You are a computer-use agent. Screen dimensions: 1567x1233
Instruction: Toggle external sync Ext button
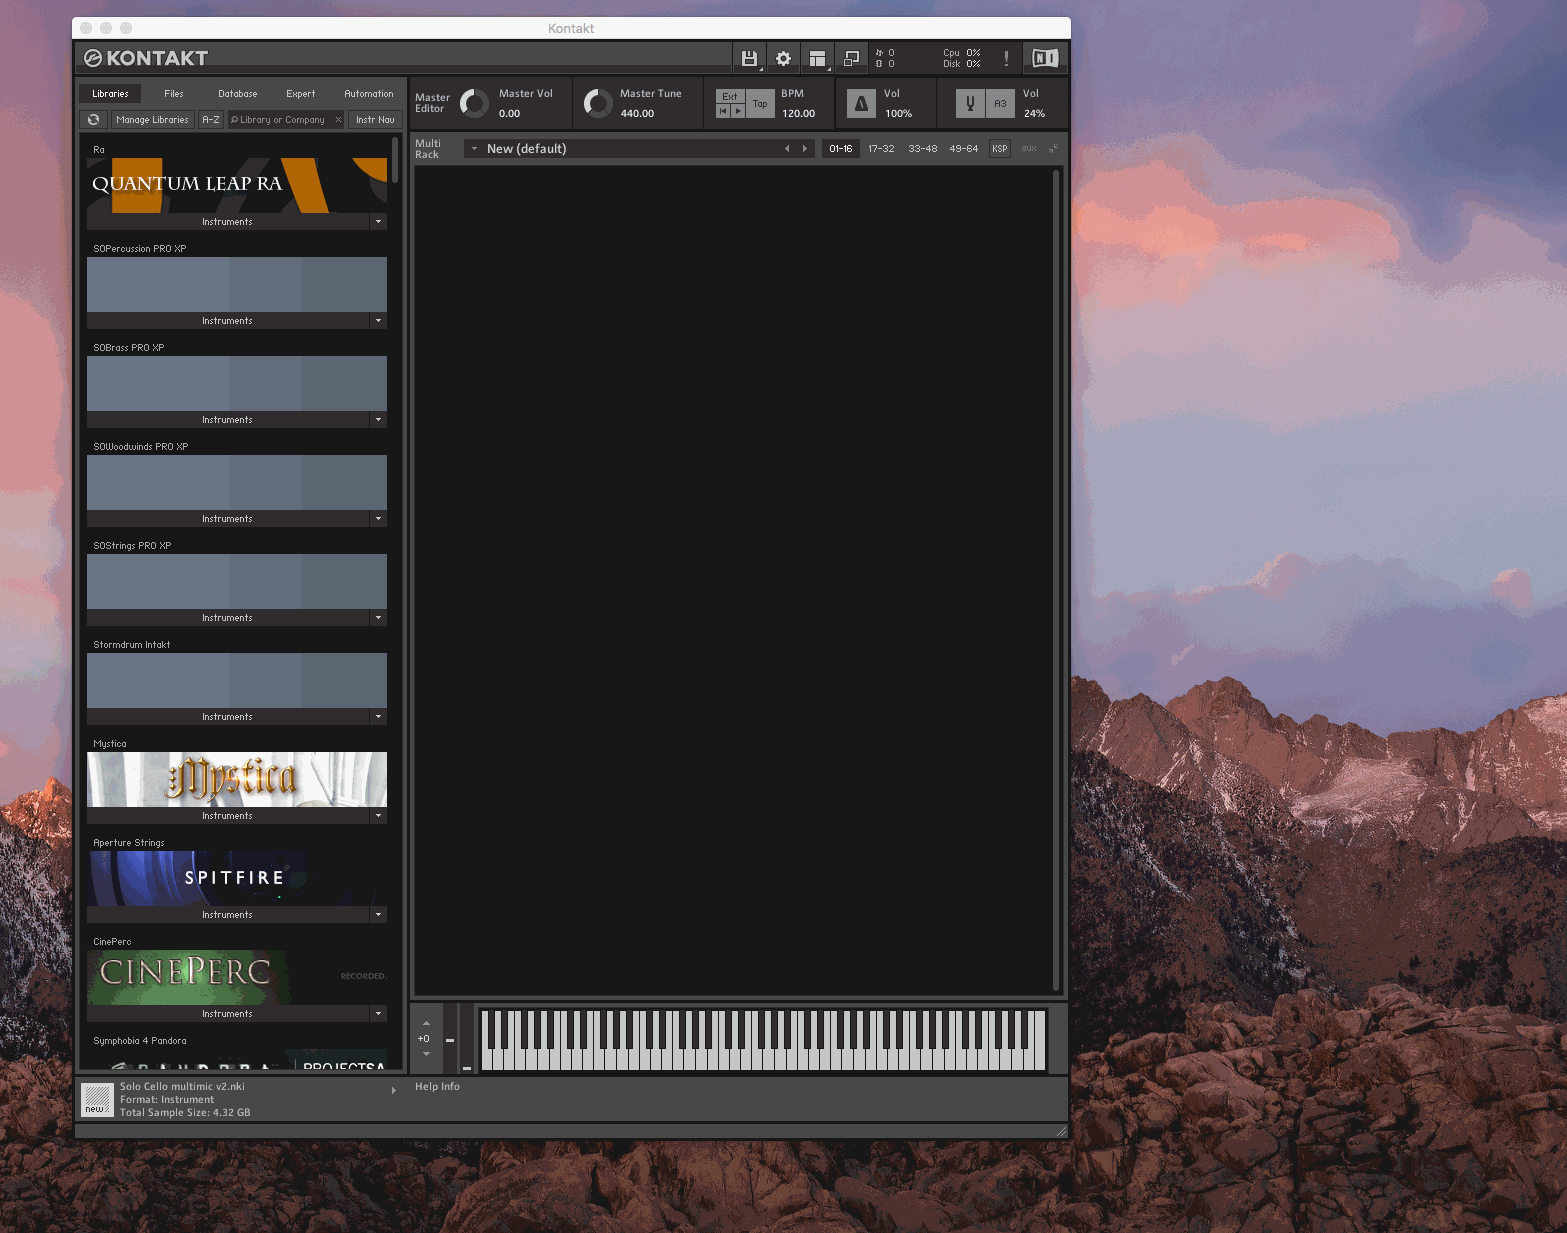point(730,97)
